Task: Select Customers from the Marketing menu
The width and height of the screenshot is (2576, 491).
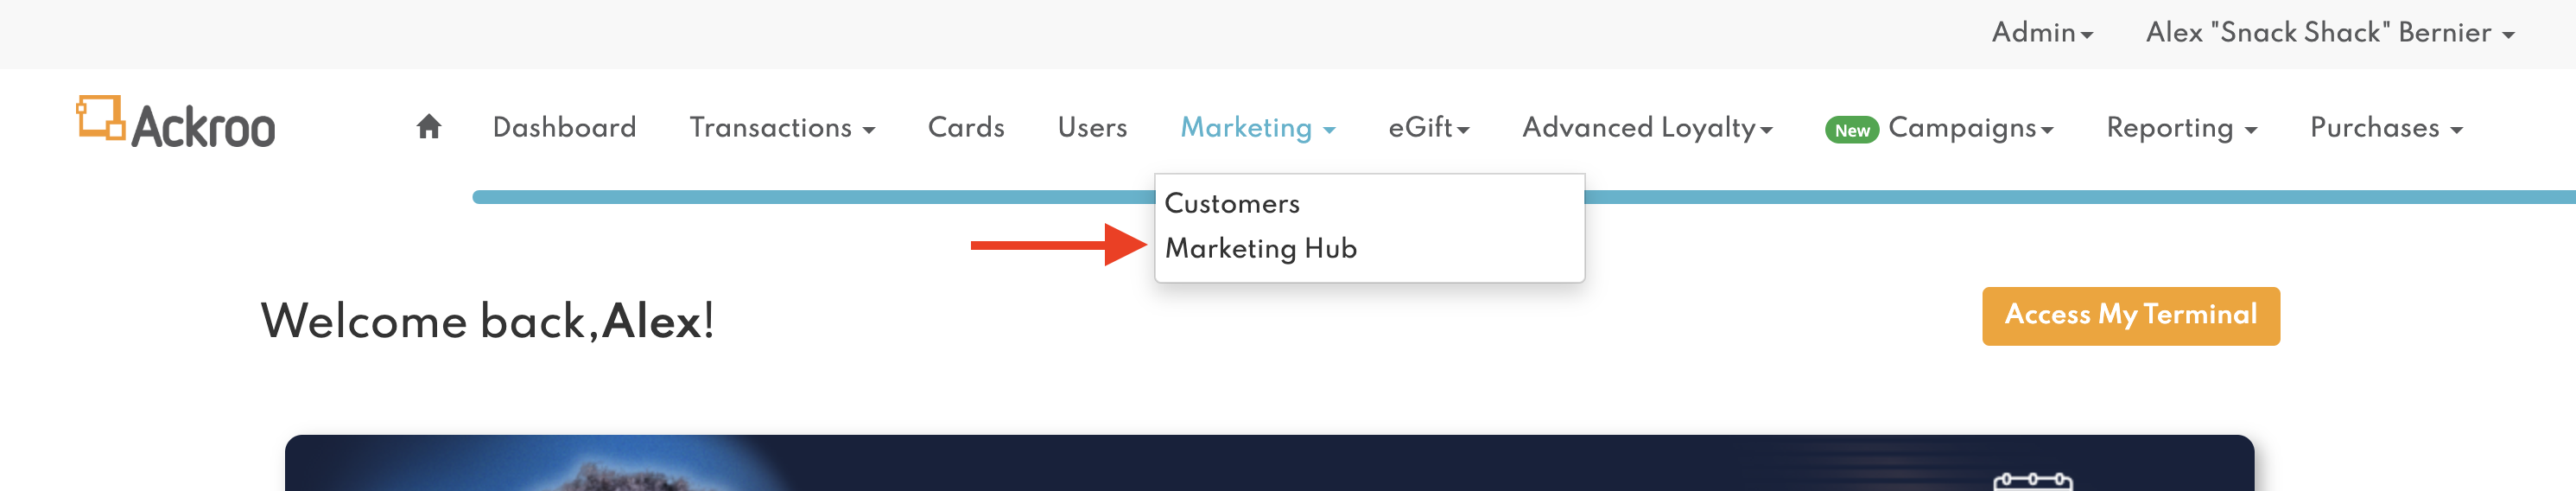Action: click(x=1232, y=204)
